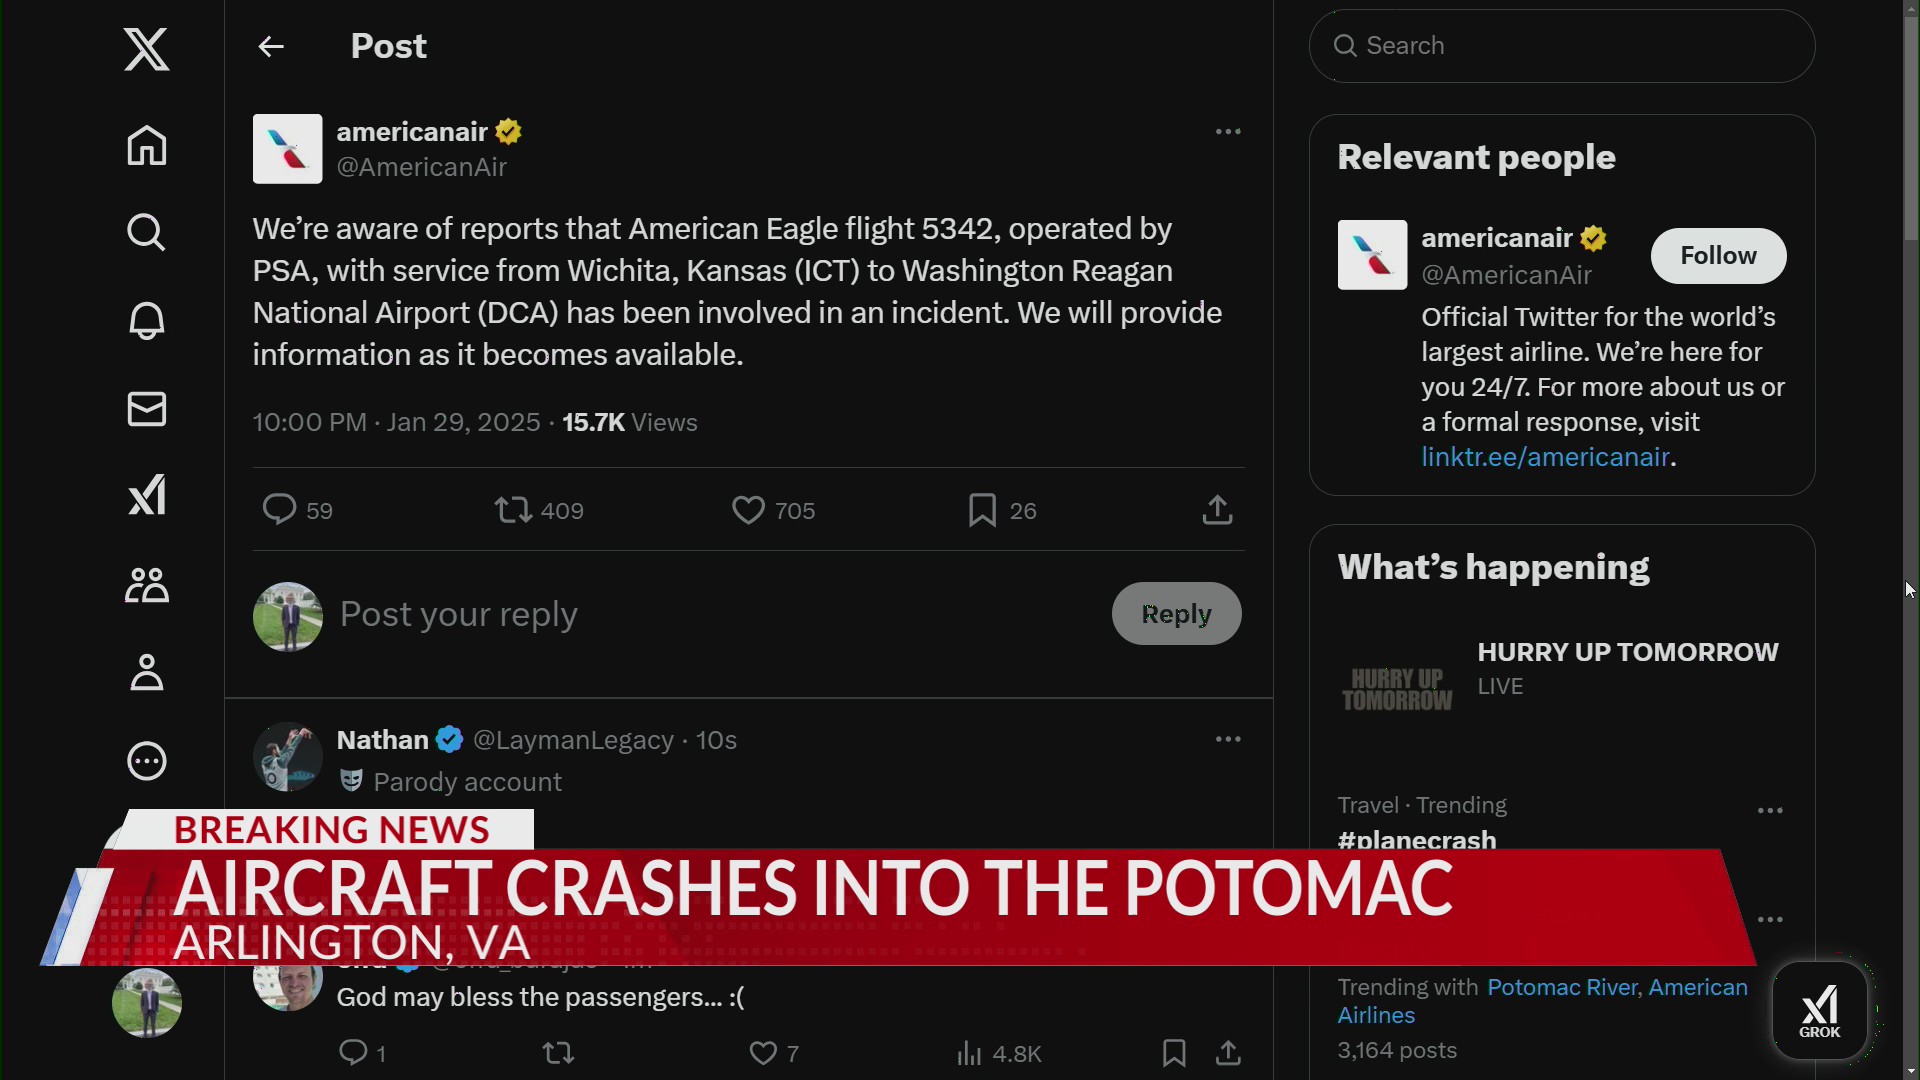Select the Communities icon

pyautogui.click(x=146, y=585)
